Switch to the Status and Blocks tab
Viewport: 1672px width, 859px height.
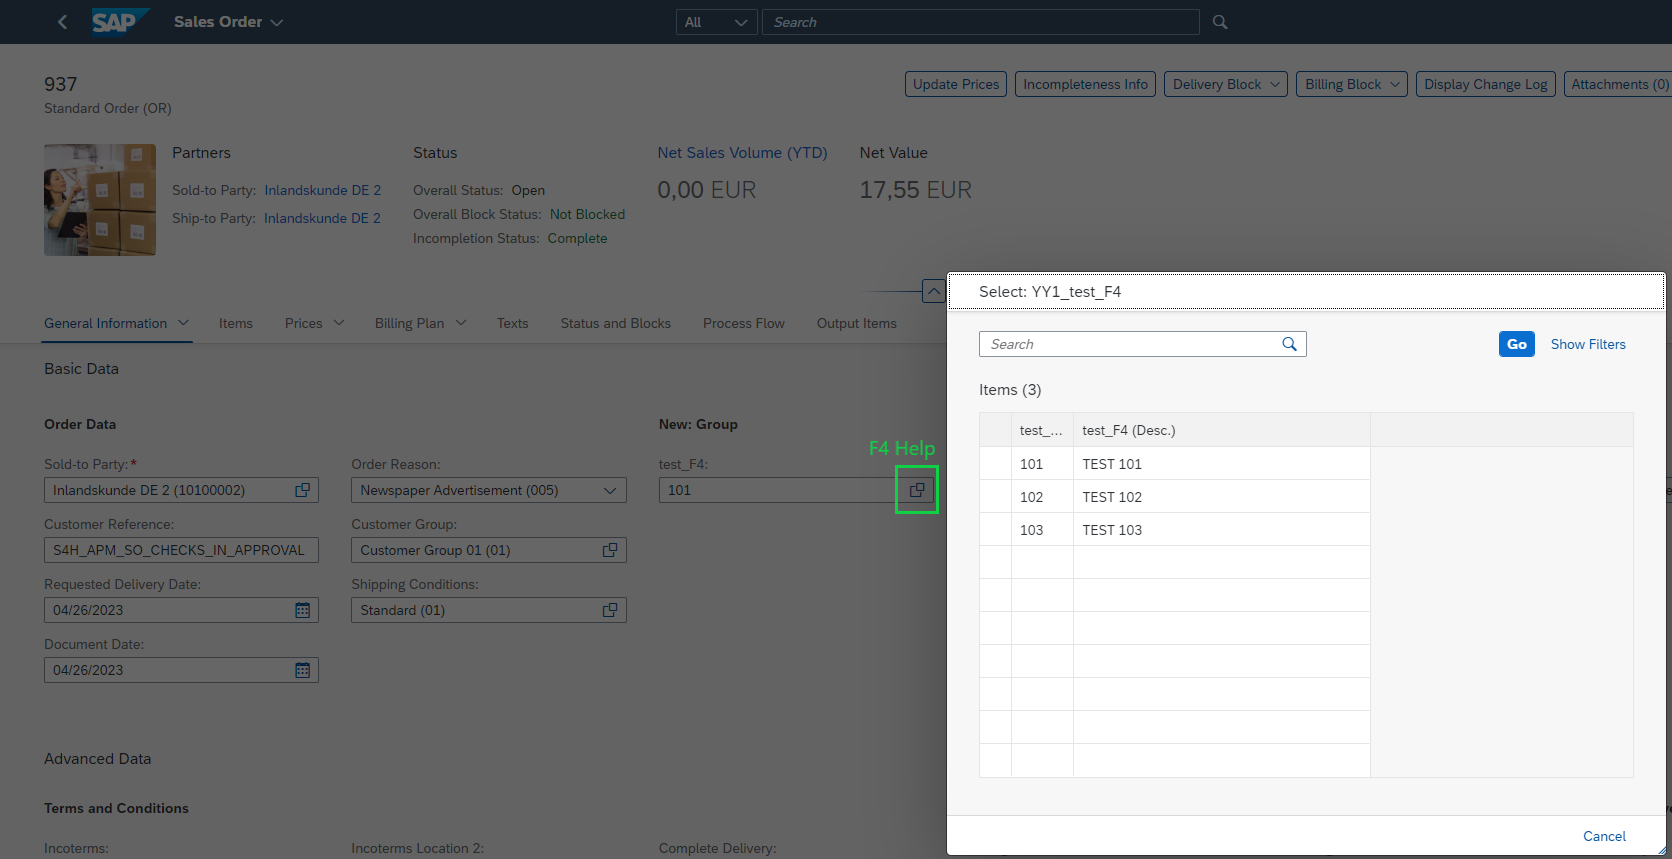coord(616,323)
